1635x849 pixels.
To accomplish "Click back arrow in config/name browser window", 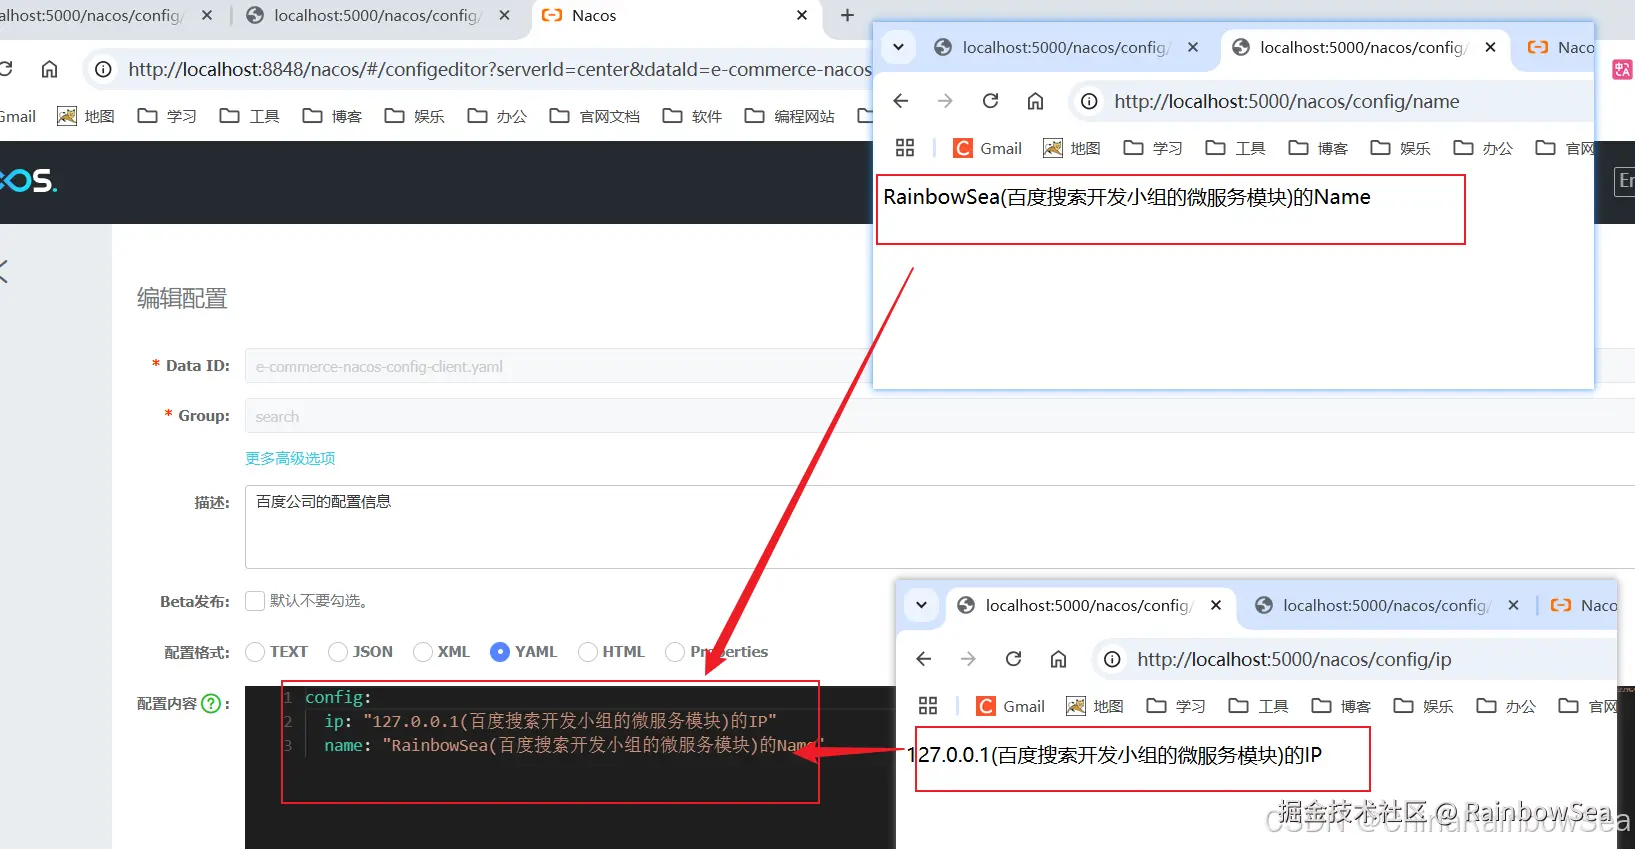I will point(901,101).
